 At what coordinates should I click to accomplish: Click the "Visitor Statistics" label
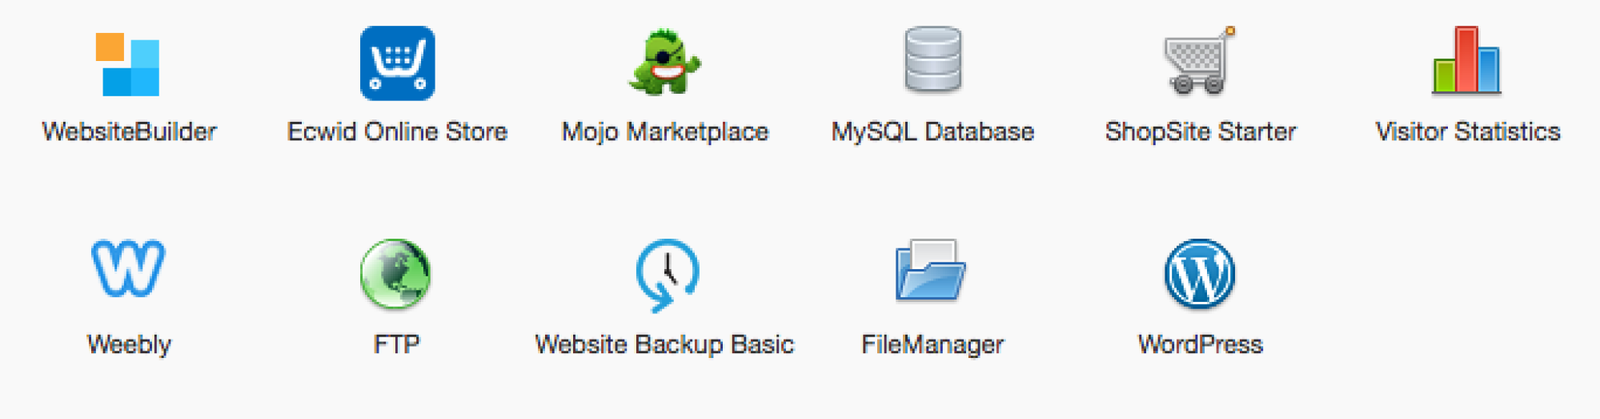[1467, 132]
